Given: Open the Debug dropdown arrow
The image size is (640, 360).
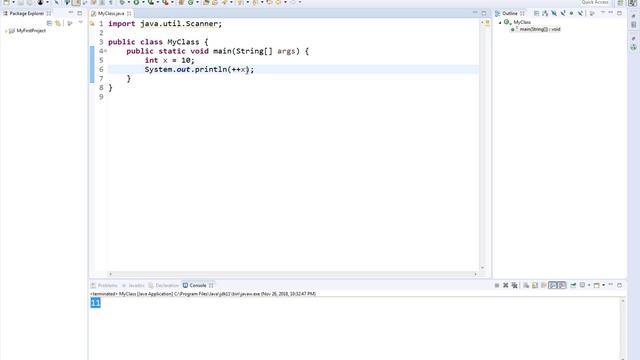Looking at the screenshot, I should (129, 2).
